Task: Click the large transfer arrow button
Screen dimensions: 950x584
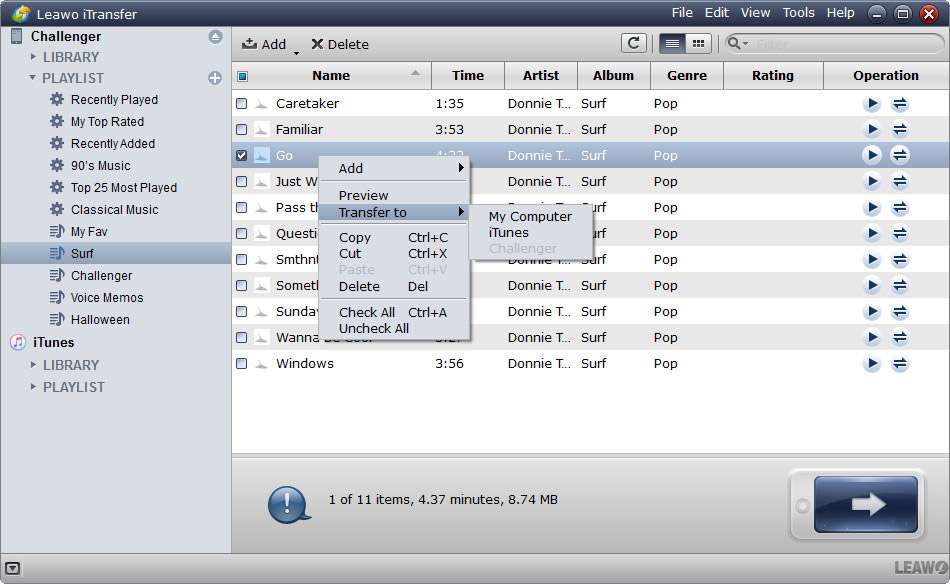Action: tap(866, 504)
